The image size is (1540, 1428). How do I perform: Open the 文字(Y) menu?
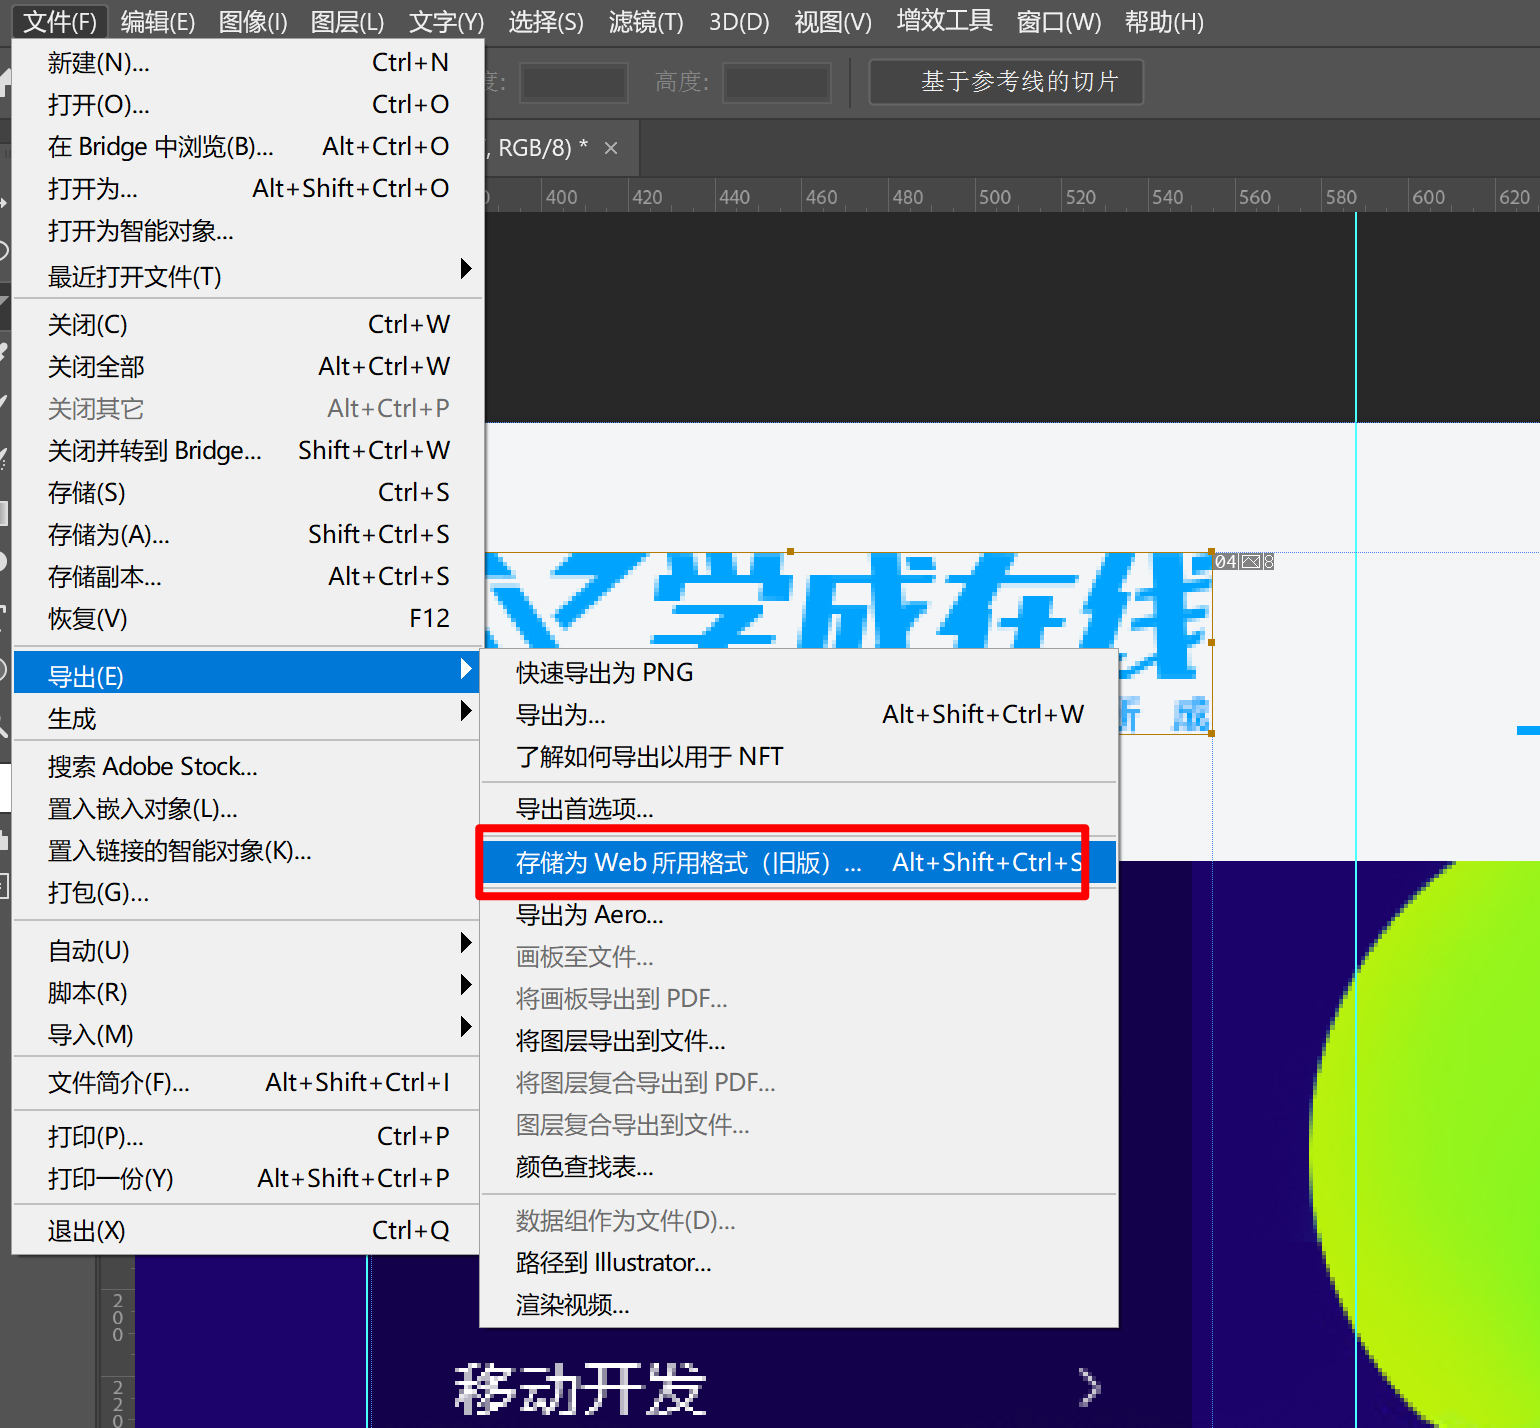[446, 21]
